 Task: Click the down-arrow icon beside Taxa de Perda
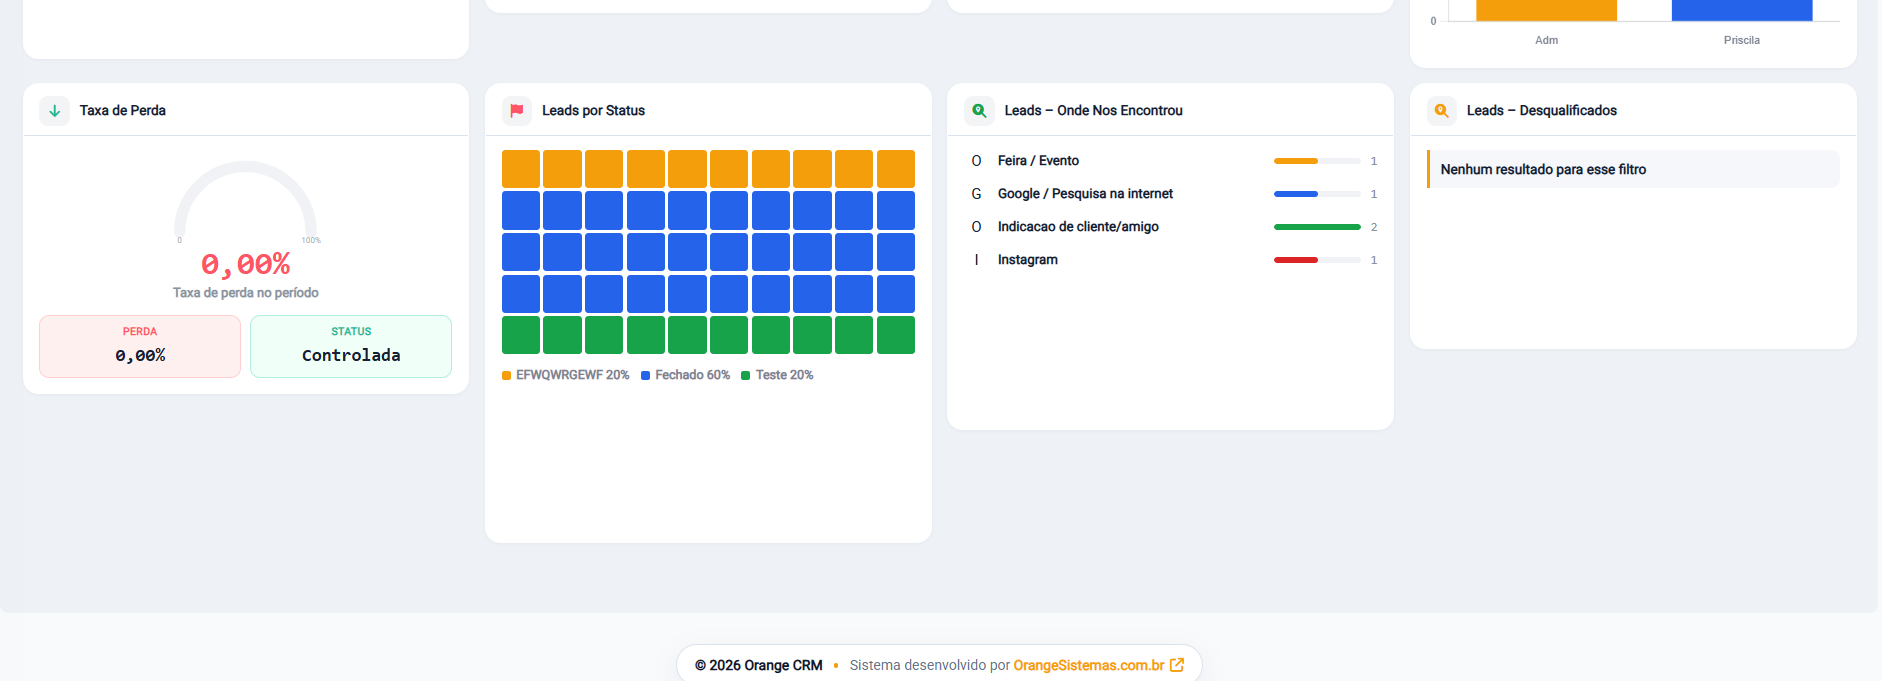click(55, 111)
